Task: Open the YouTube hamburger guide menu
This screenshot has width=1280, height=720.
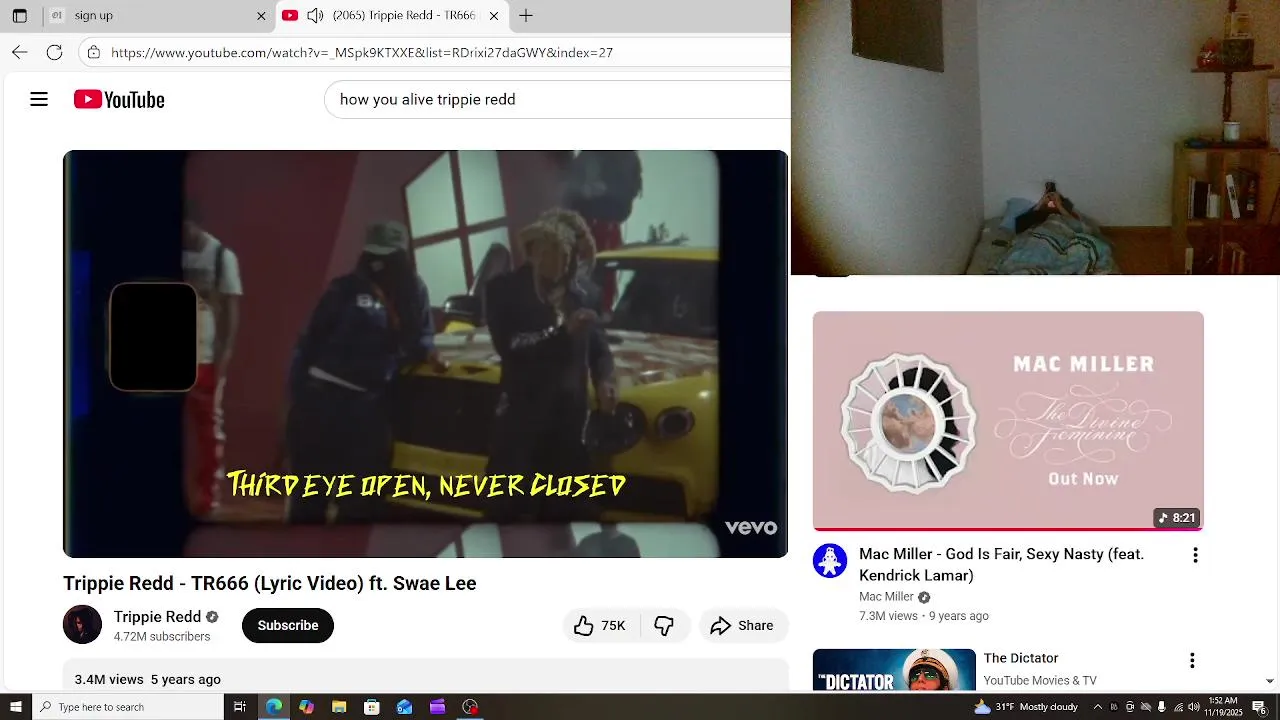Action: (39, 99)
